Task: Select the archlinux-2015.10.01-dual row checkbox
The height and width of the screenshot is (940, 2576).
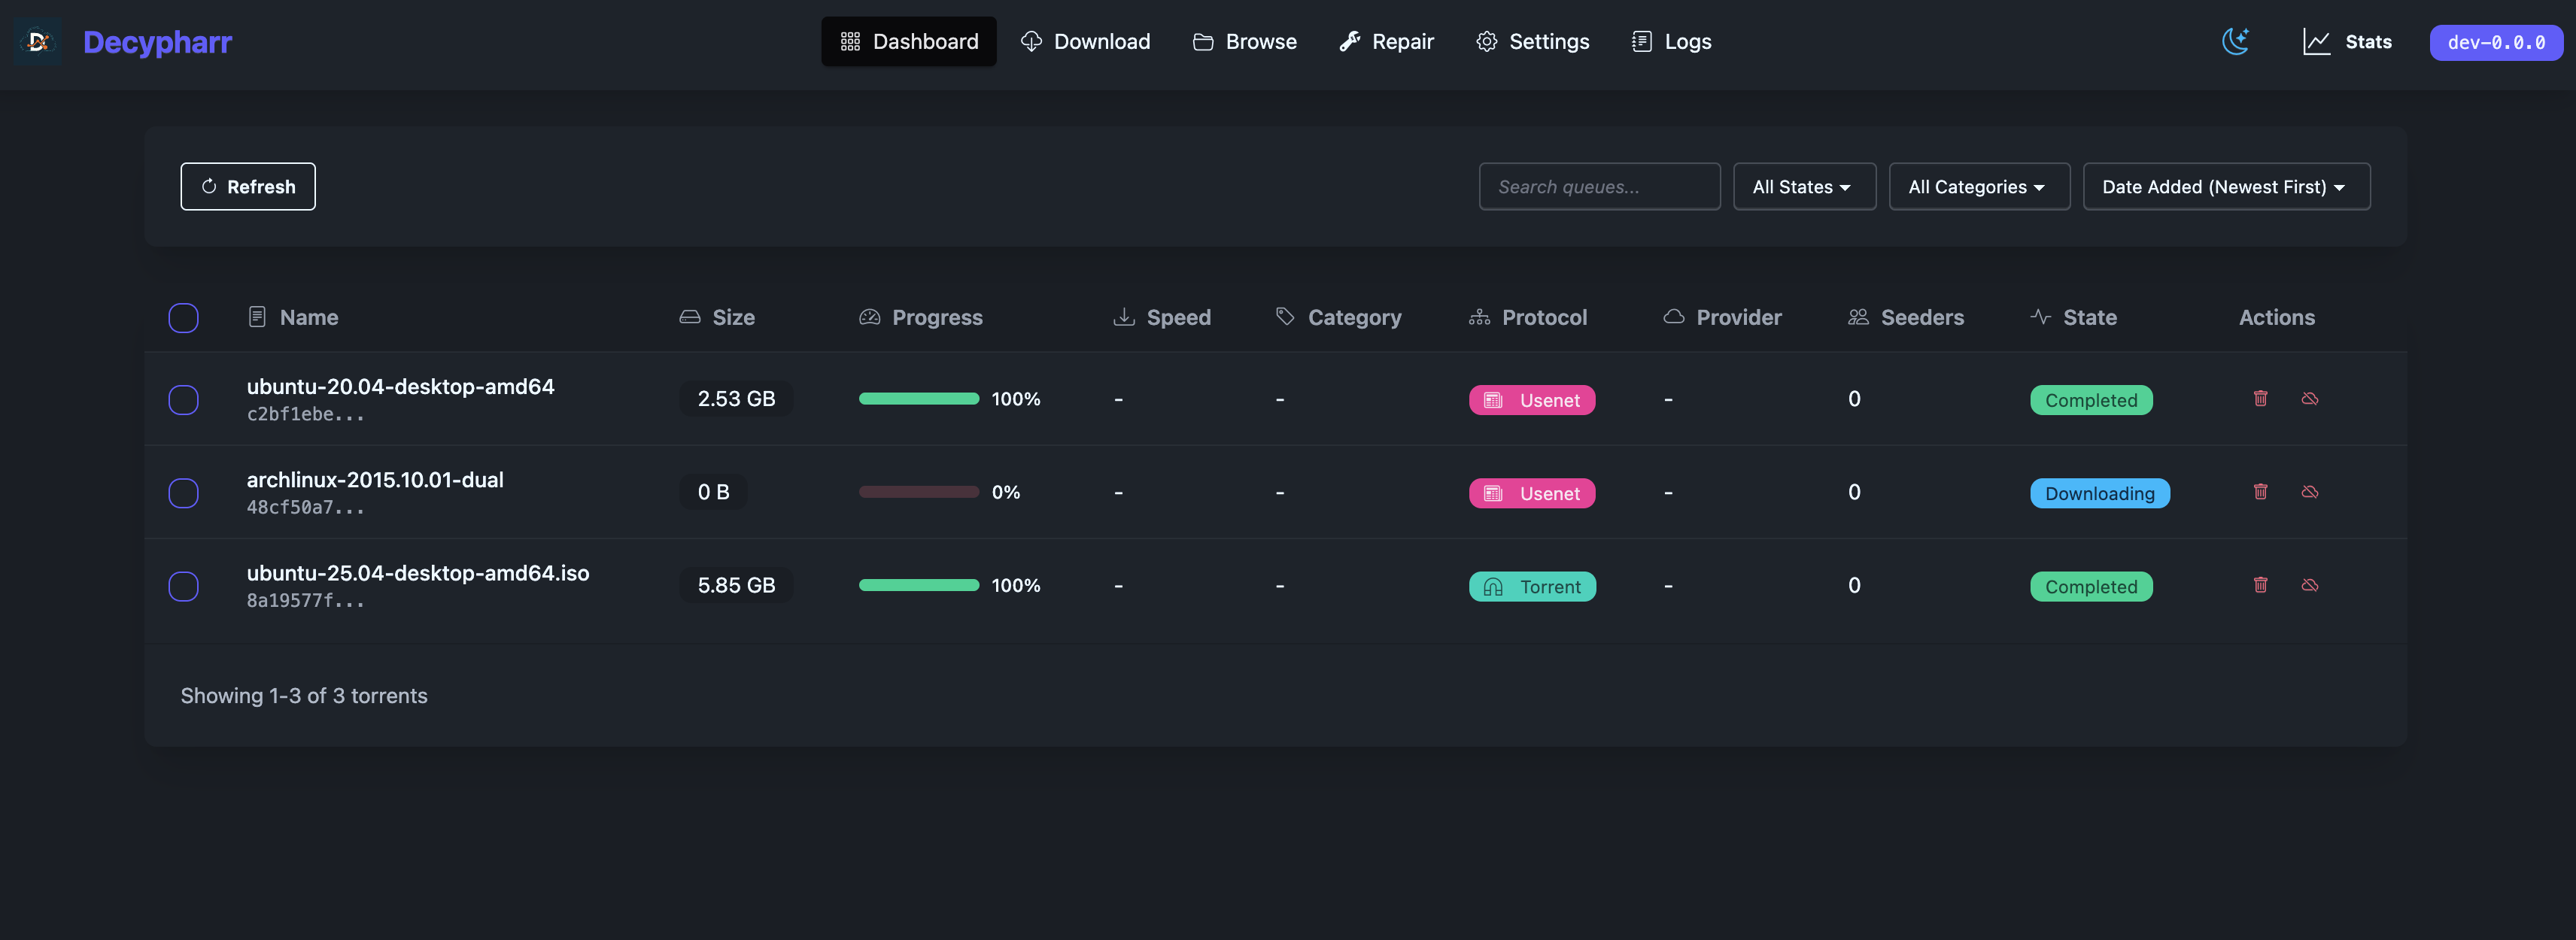Action: tap(183, 493)
